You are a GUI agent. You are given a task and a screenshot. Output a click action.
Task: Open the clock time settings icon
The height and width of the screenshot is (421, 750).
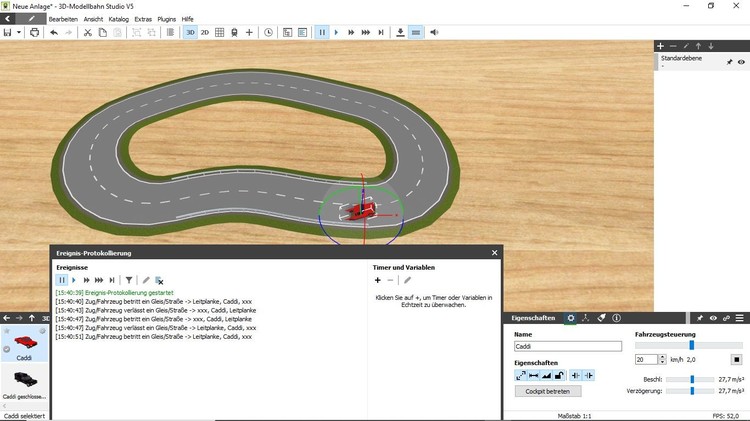pos(268,32)
